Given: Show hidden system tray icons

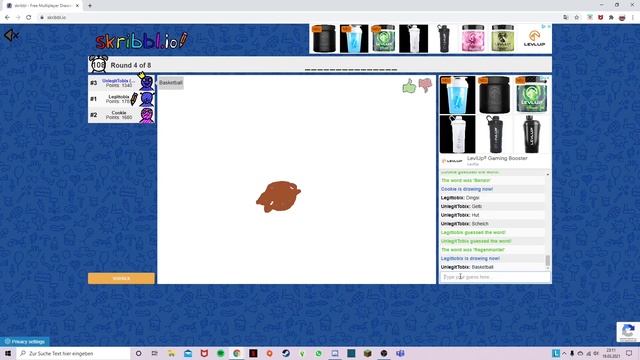Looking at the screenshot, I should 564,353.
